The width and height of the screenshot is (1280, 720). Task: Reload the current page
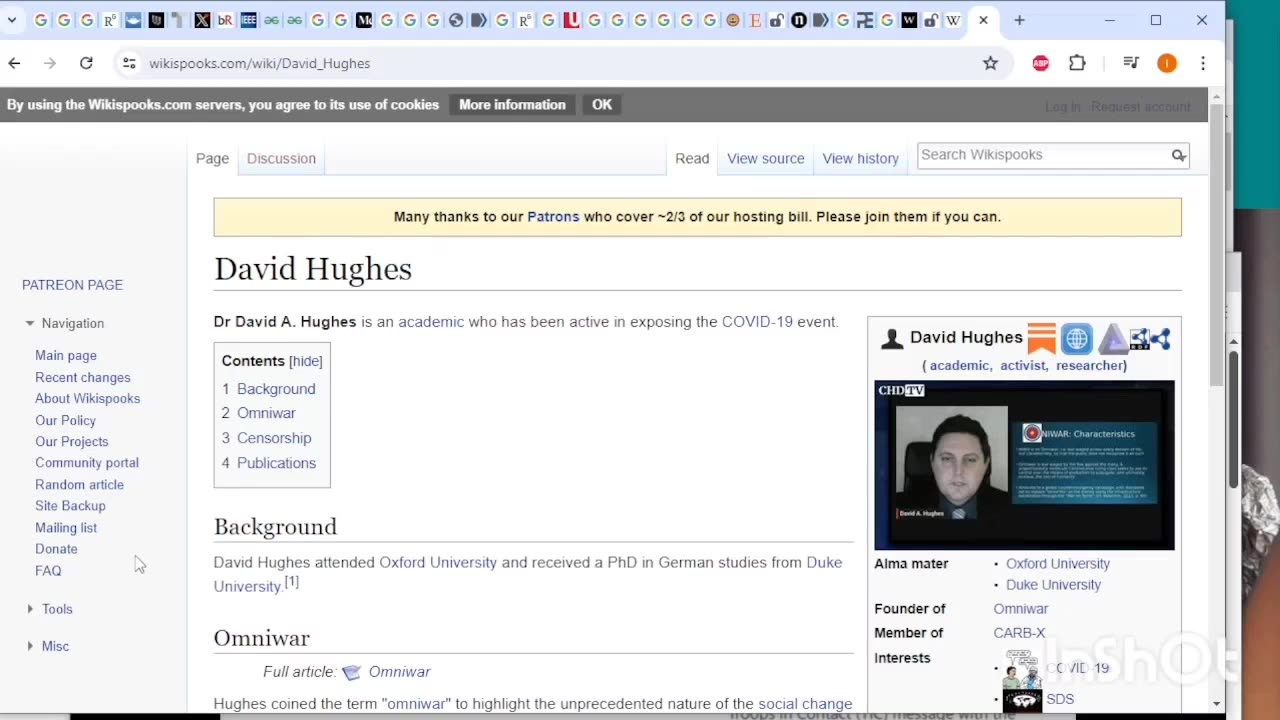tap(86, 63)
